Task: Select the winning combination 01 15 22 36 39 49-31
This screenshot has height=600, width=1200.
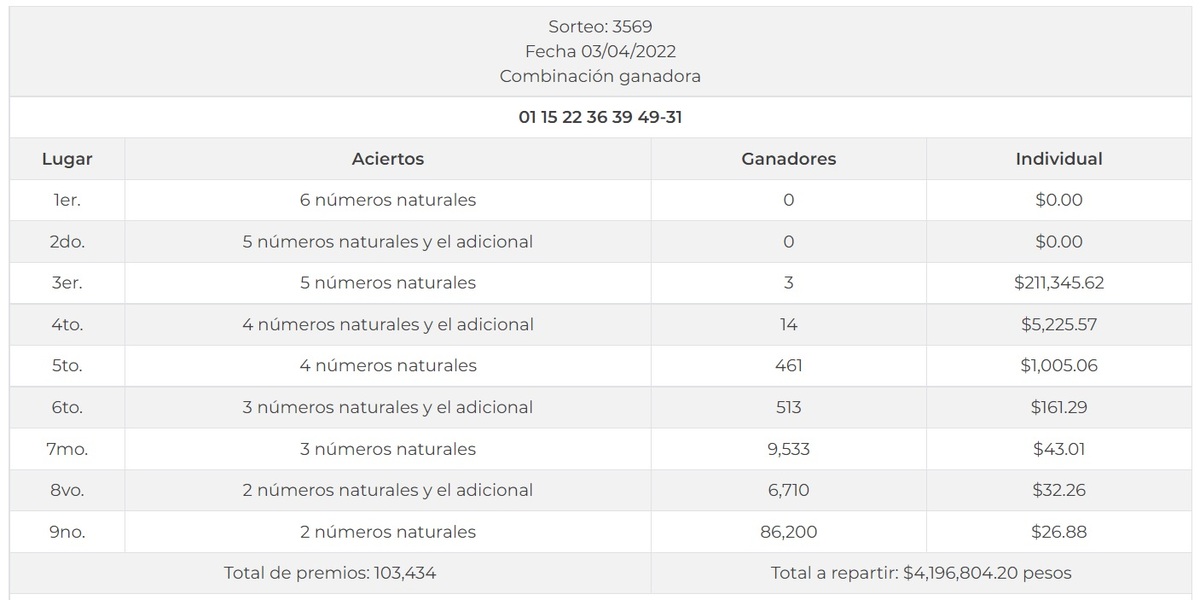Action: click(x=600, y=118)
